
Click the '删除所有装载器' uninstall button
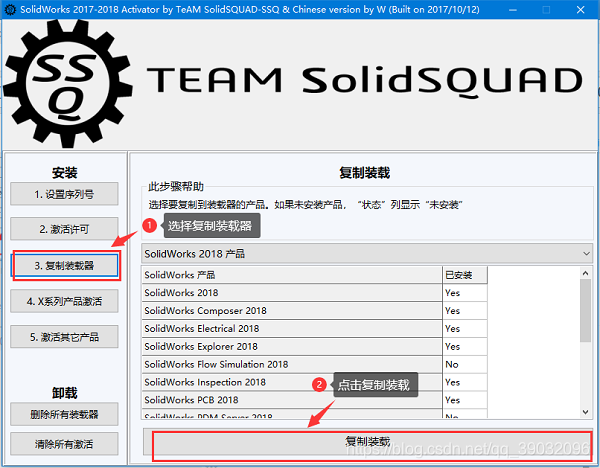[64, 414]
